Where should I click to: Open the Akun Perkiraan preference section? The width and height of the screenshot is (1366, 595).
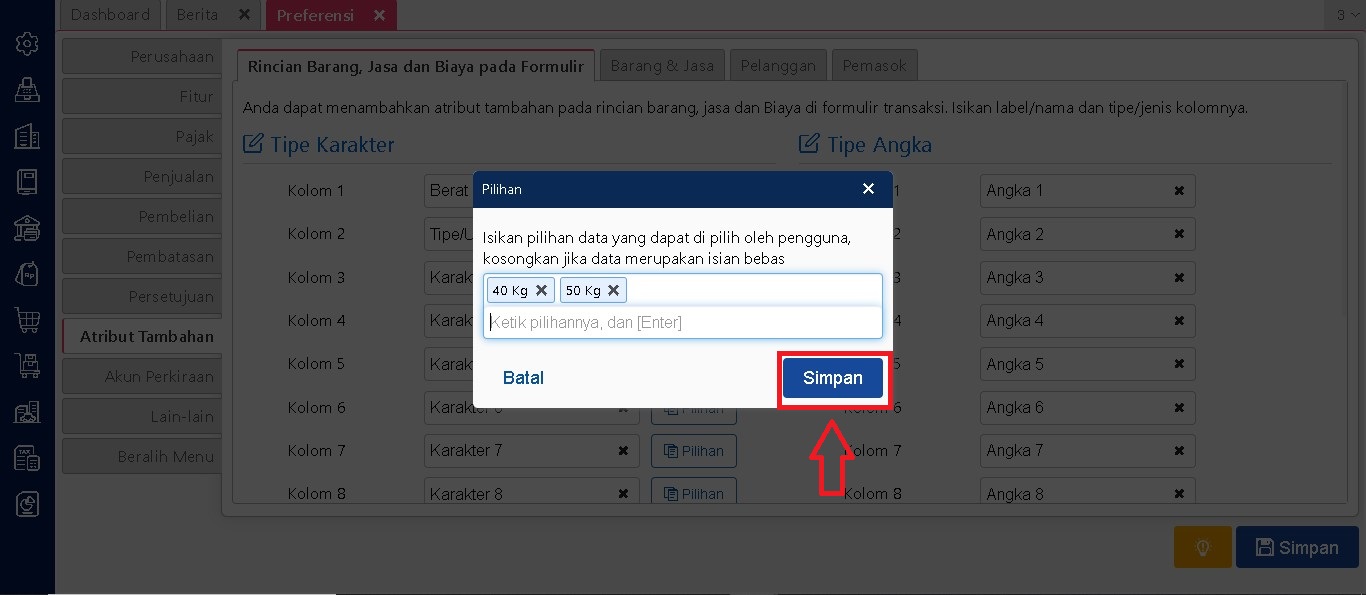click(x=141, y=377)
